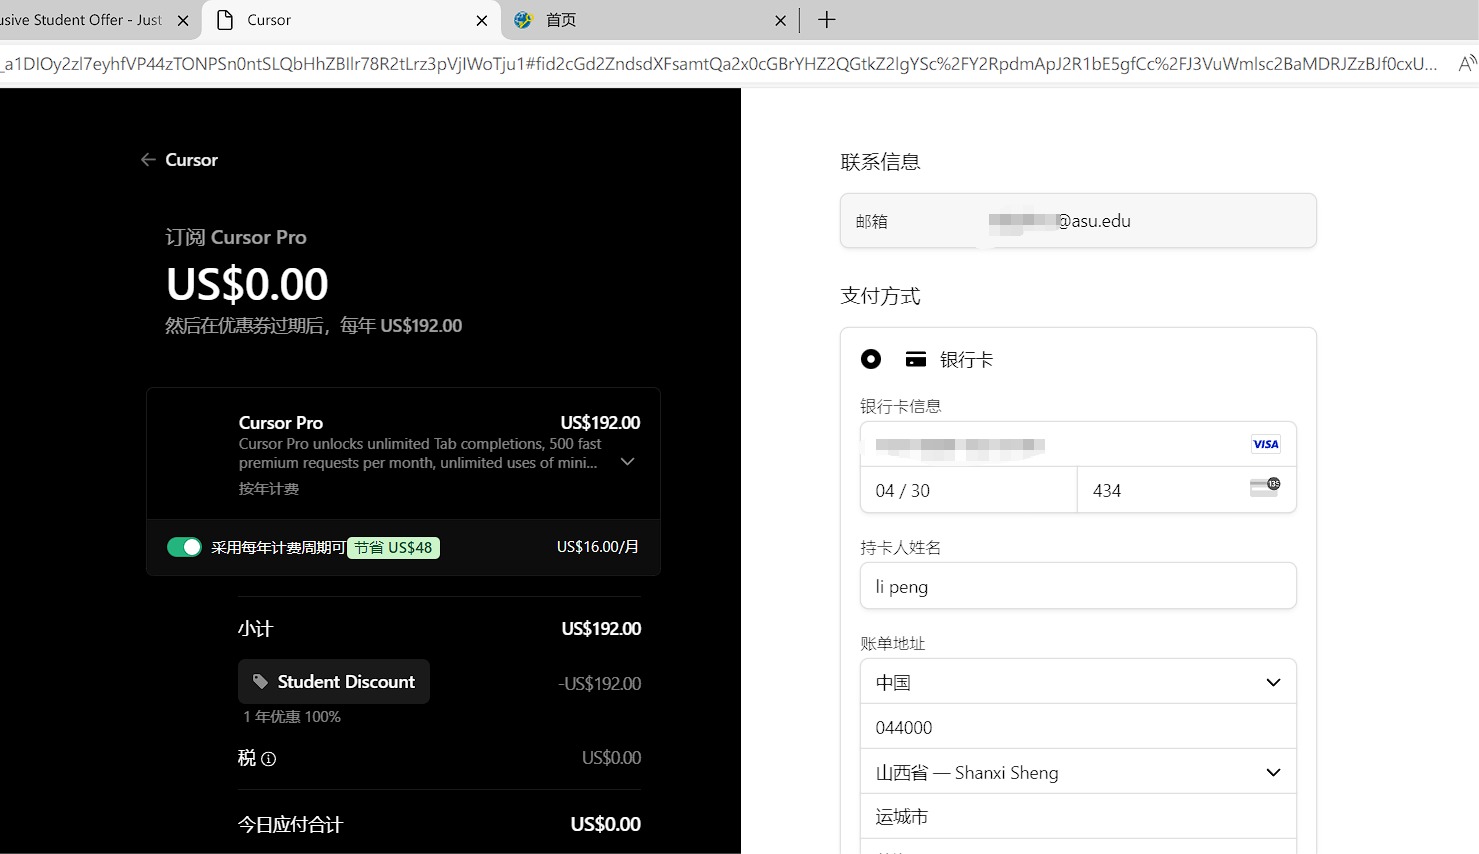Close the 首页 browser tab
Image resolution: width=1479 pixels, height=854 pixels.
coord(780,20)
